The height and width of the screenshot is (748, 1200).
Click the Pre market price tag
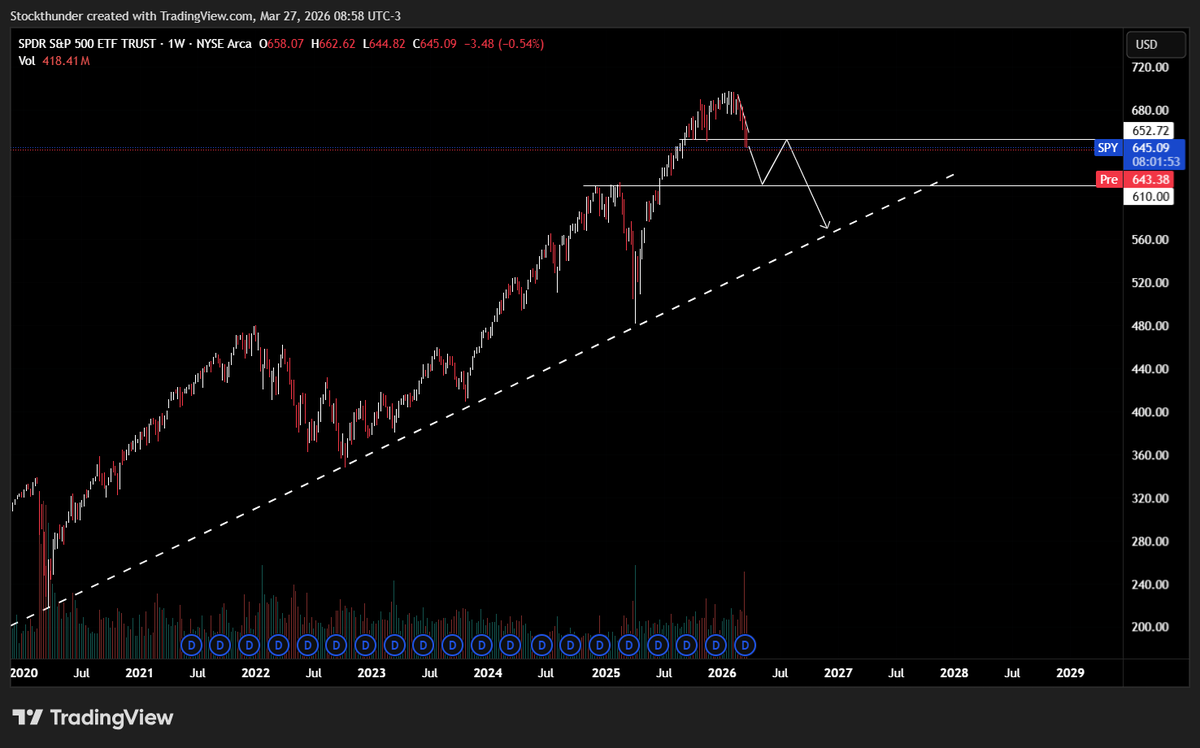point(1107,179)
